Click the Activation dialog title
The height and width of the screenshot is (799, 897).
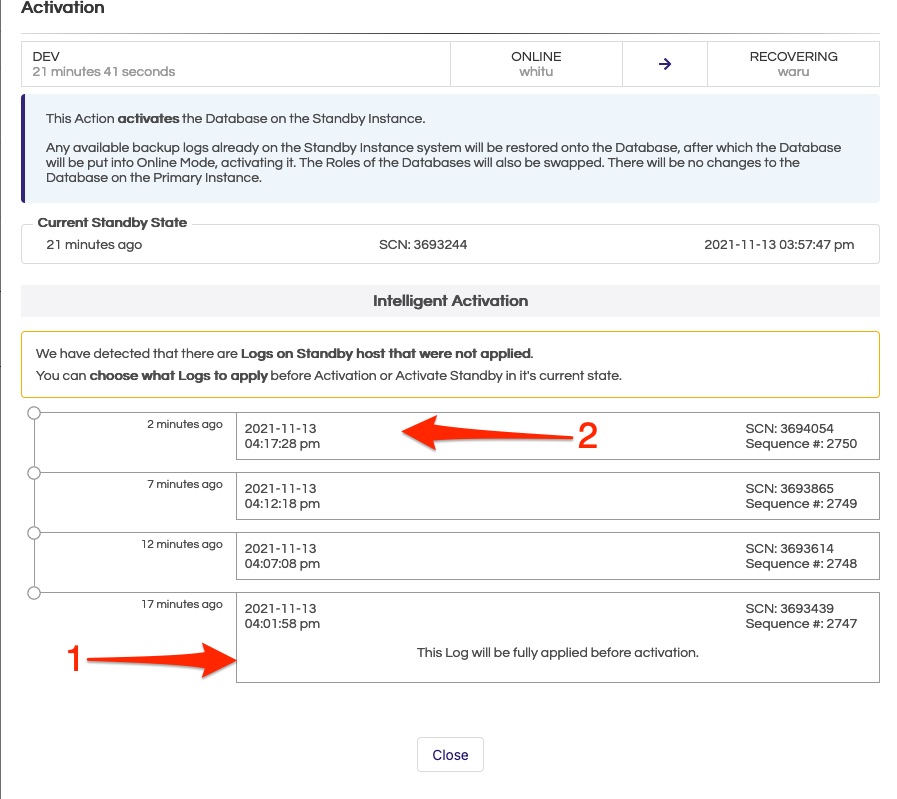tap(63, 8)
